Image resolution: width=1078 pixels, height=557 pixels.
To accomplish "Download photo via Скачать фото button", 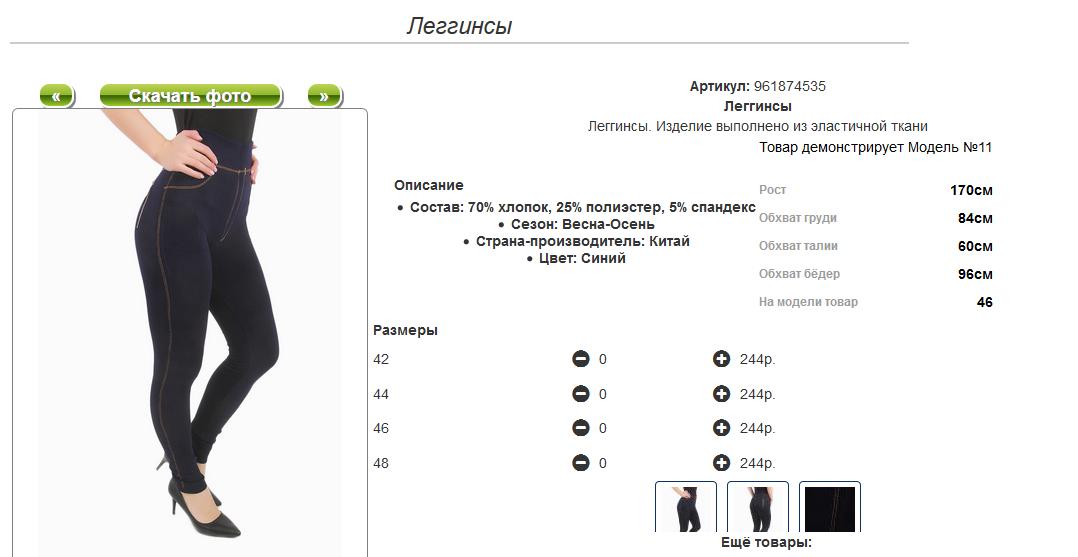I will click(190, 96).
